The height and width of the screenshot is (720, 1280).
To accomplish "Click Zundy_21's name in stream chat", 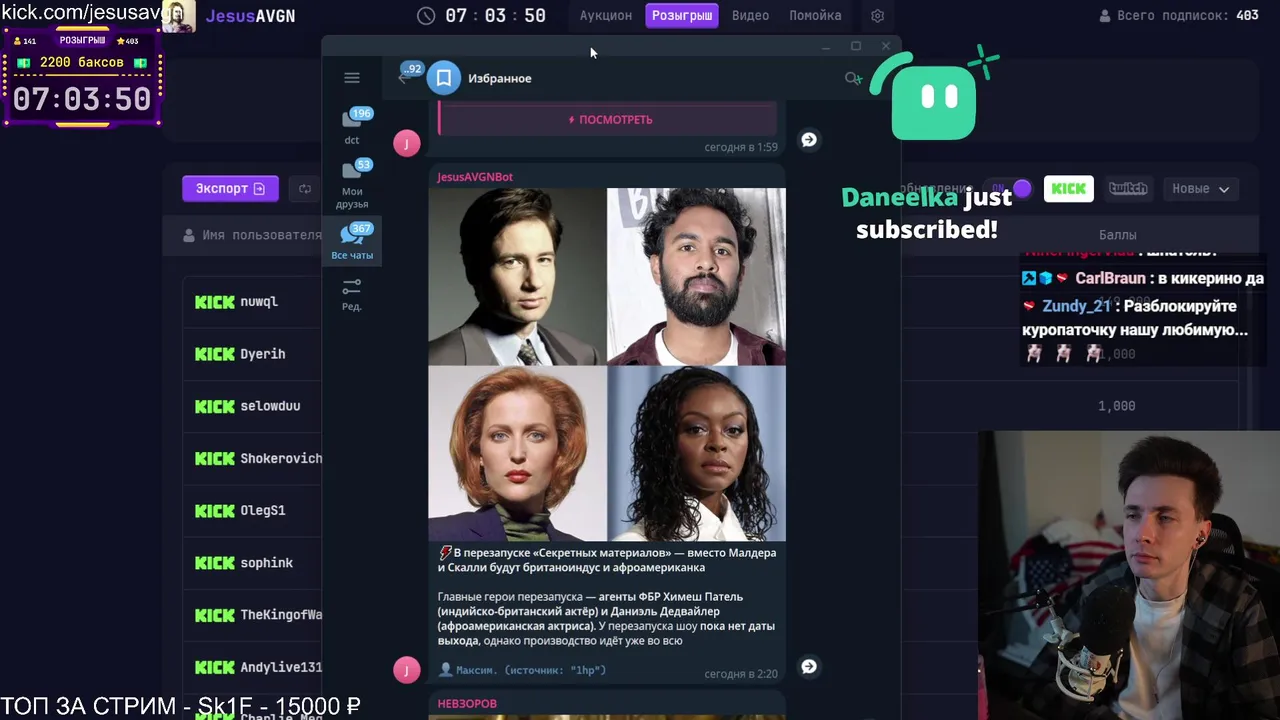I will (1076, 306).
